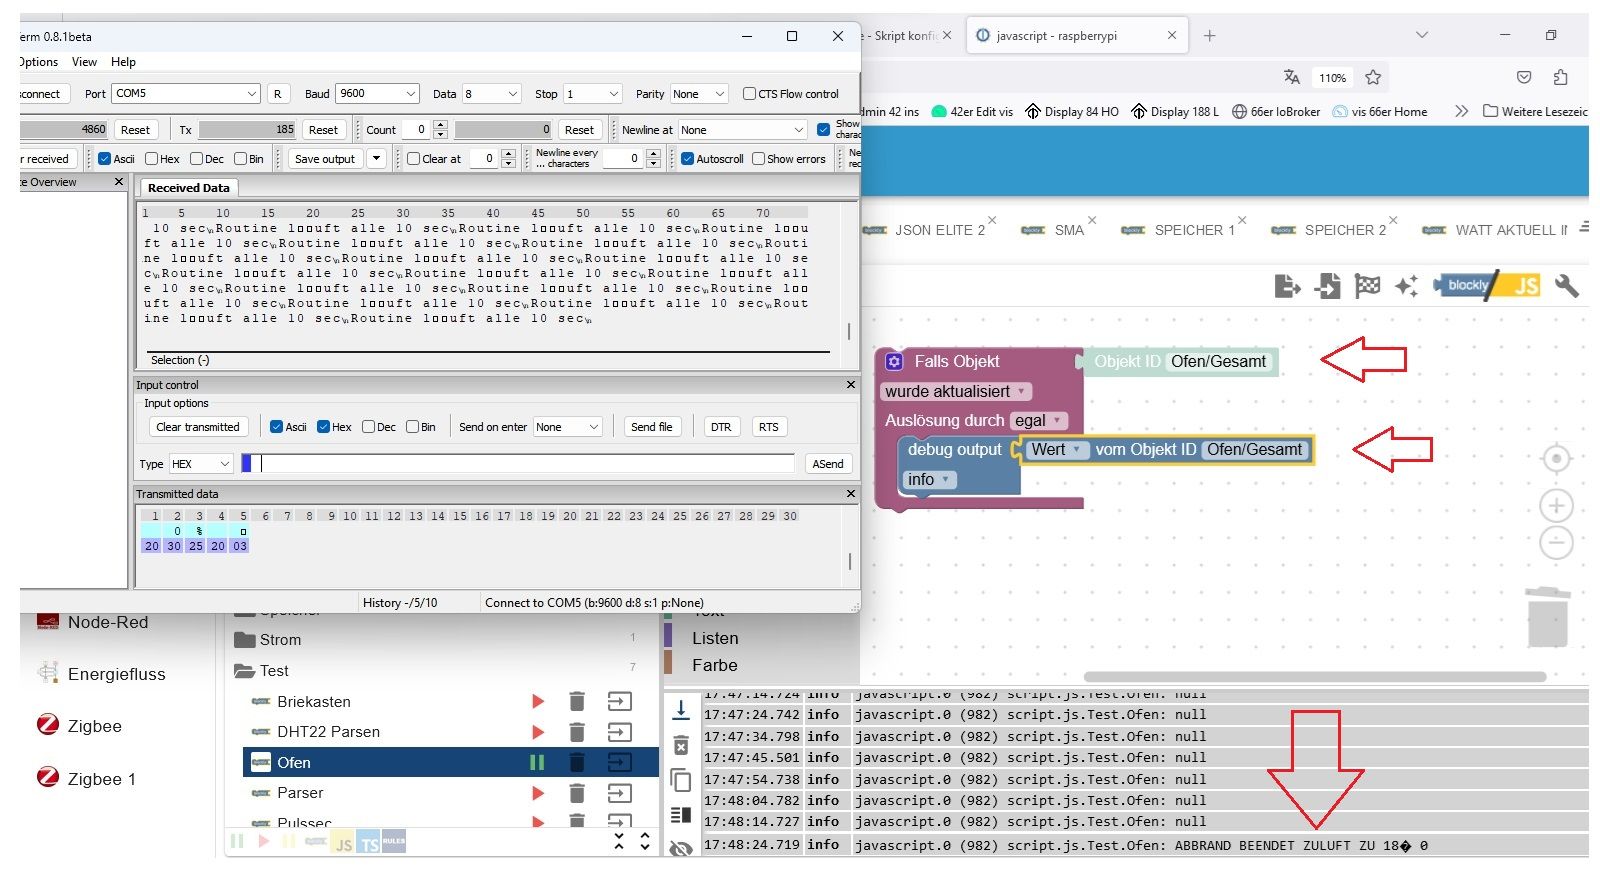This screenshot has width=1600, height=875.
Task: Open the script settings wrench icon
Action: click(1566, 286)
